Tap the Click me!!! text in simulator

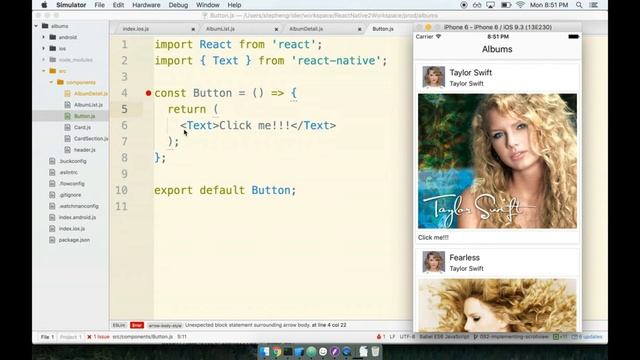(433, 238)
